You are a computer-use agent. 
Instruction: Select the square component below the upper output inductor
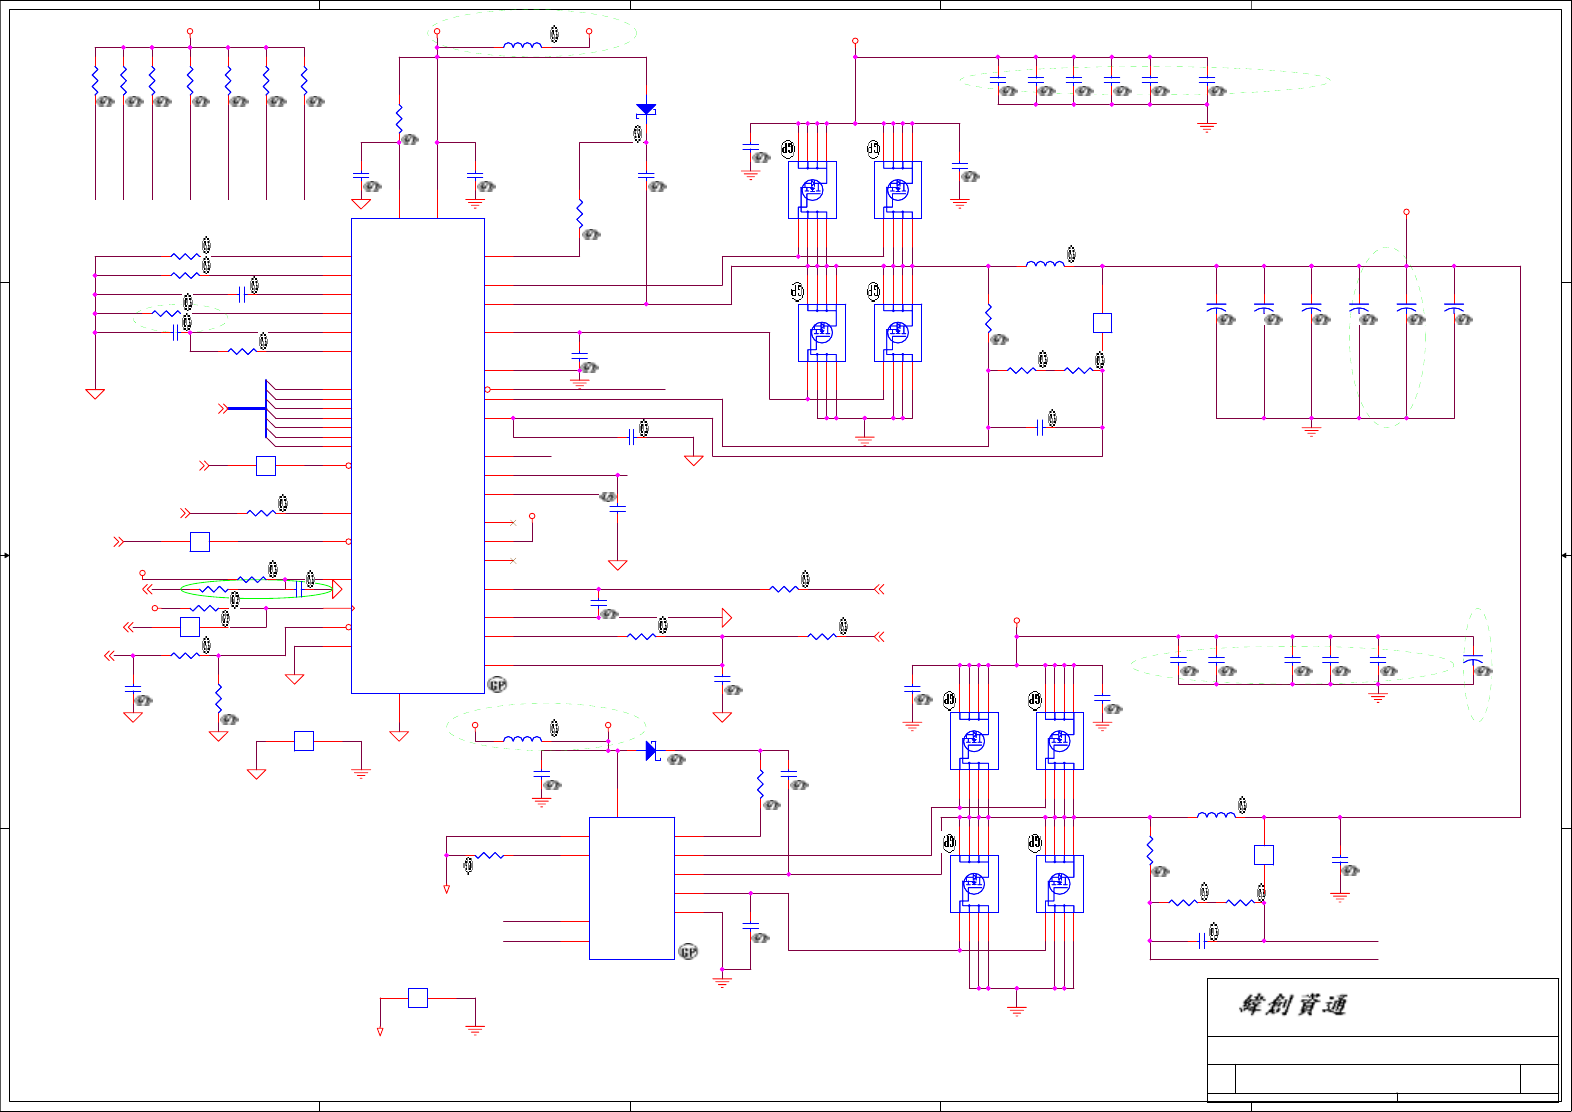click(x=1102, y=323)
